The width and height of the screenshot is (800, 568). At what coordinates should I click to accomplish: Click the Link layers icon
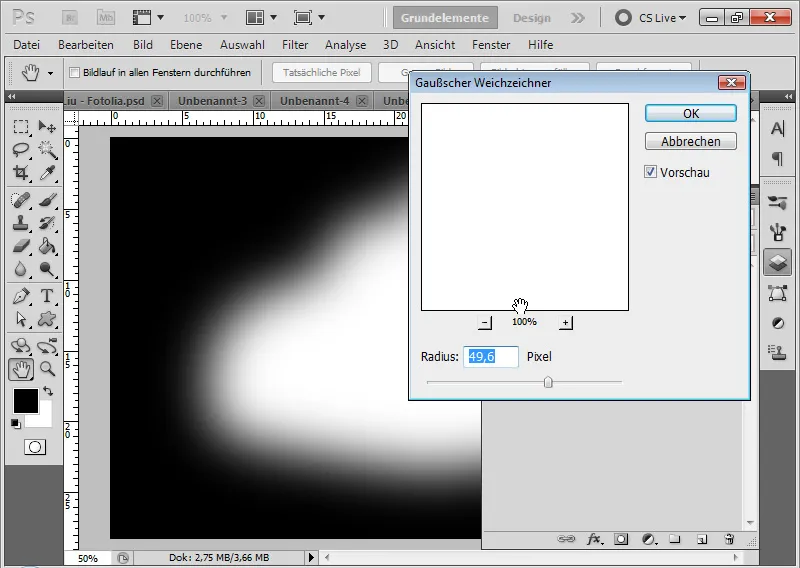coord(566,539)
